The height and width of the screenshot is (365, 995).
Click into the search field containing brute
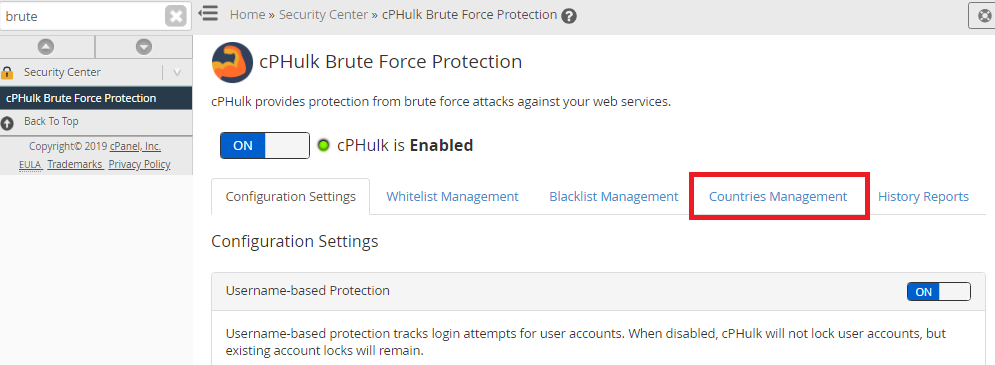[x=82, y=16]
